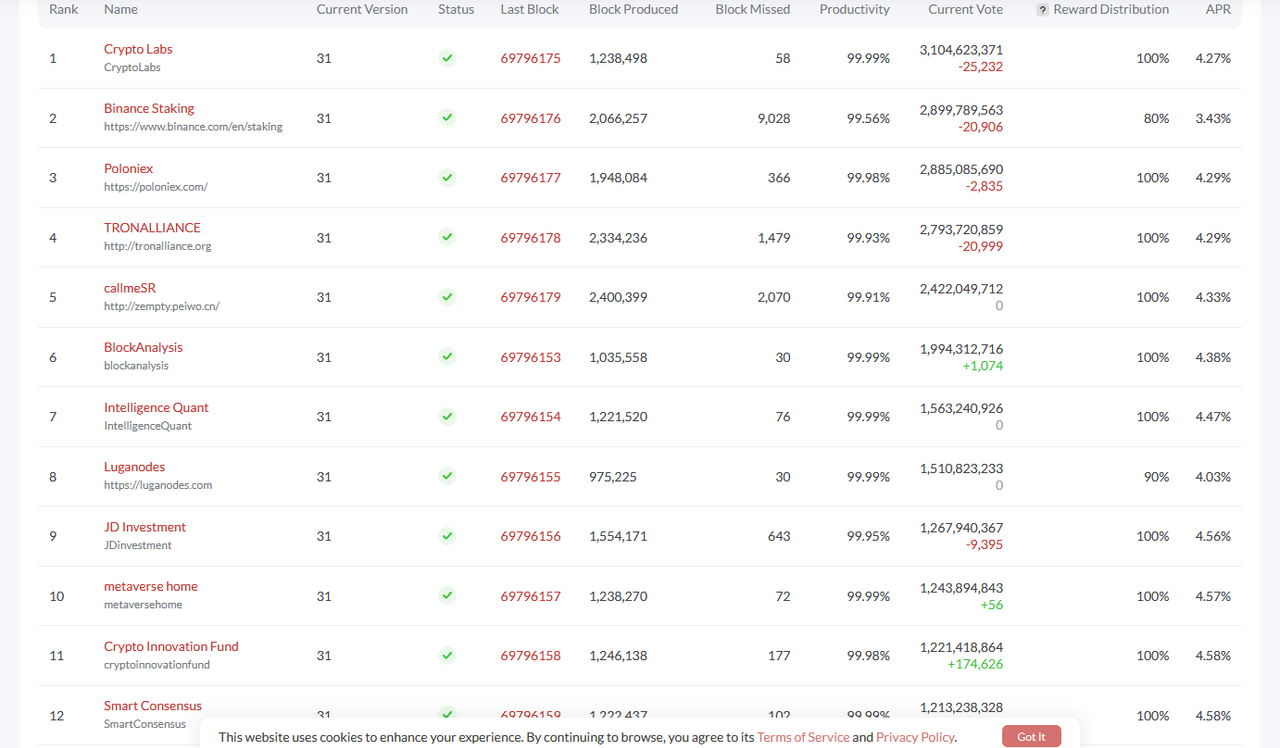Open the Crypto Innovation Fund link

[x=171, y=646]
